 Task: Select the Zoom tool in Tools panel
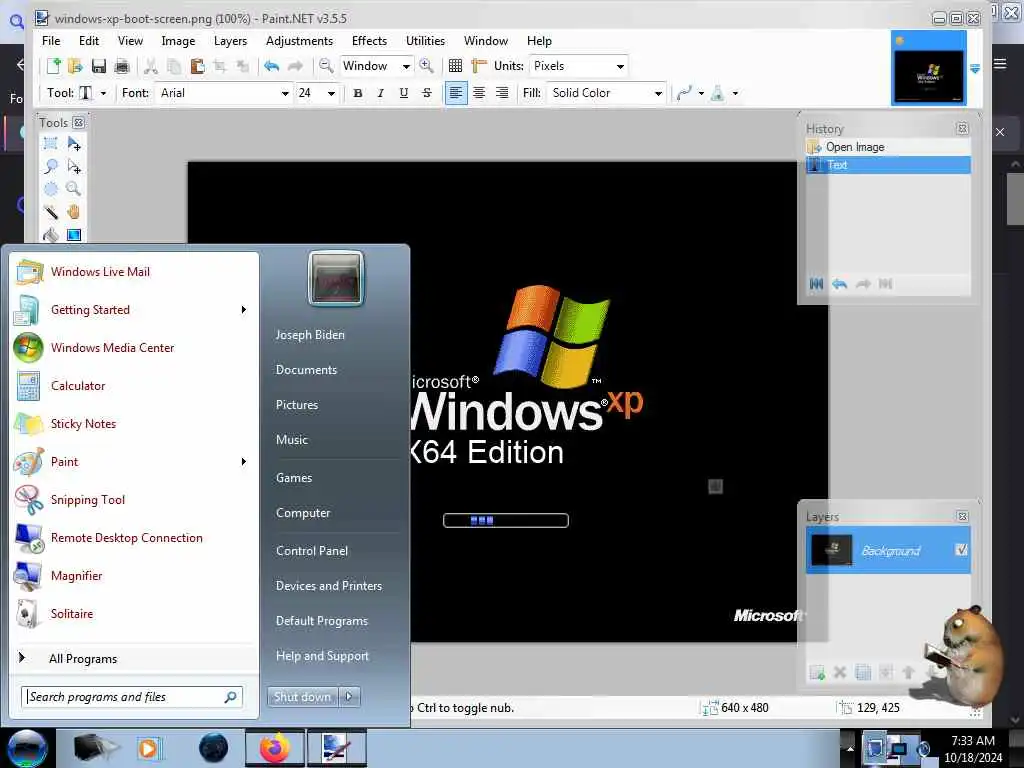tap(74, 189)
